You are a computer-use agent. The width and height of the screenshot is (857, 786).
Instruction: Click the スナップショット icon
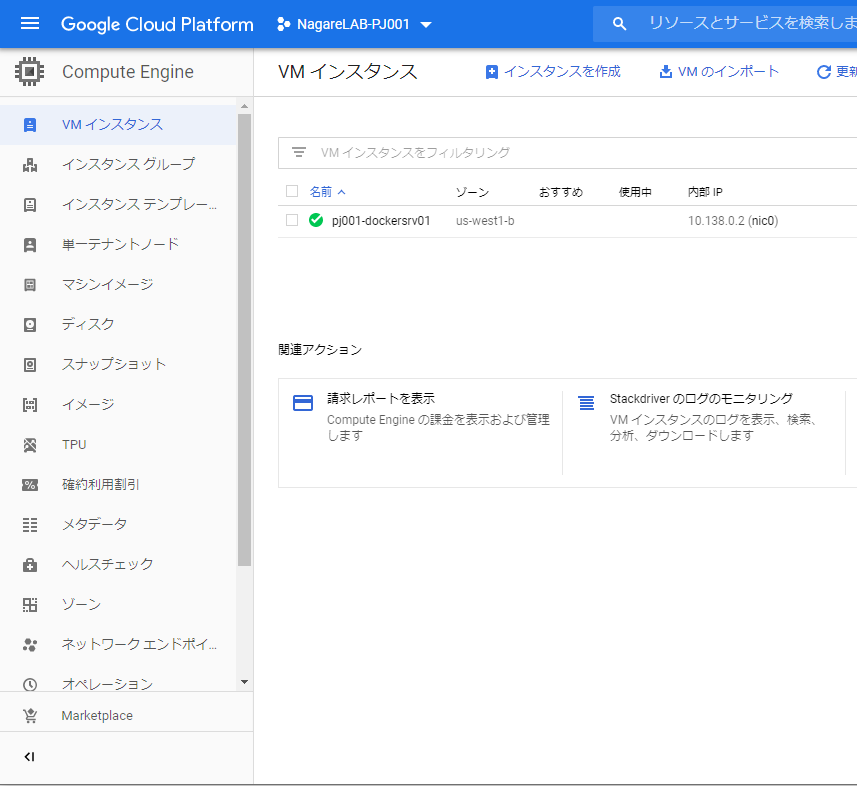click(x=30, y=365)
